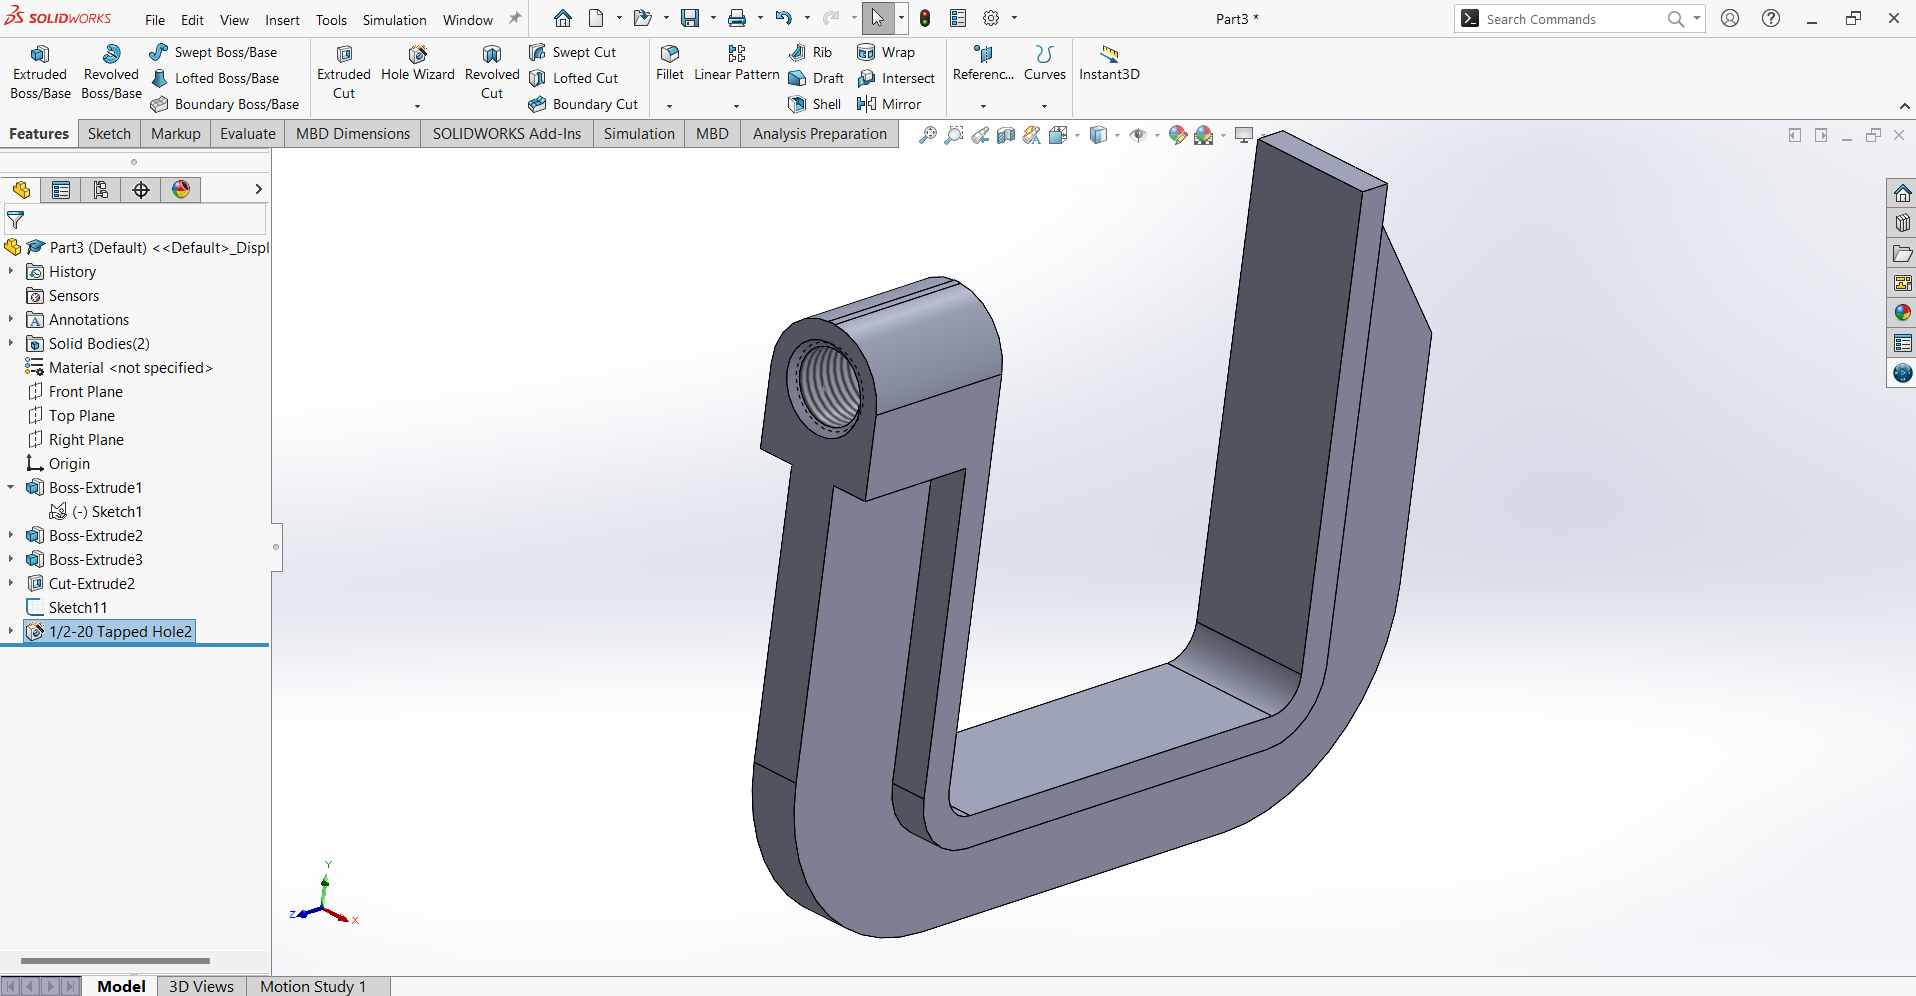Open the ConfigurationManager tab icon

(101, 190)
